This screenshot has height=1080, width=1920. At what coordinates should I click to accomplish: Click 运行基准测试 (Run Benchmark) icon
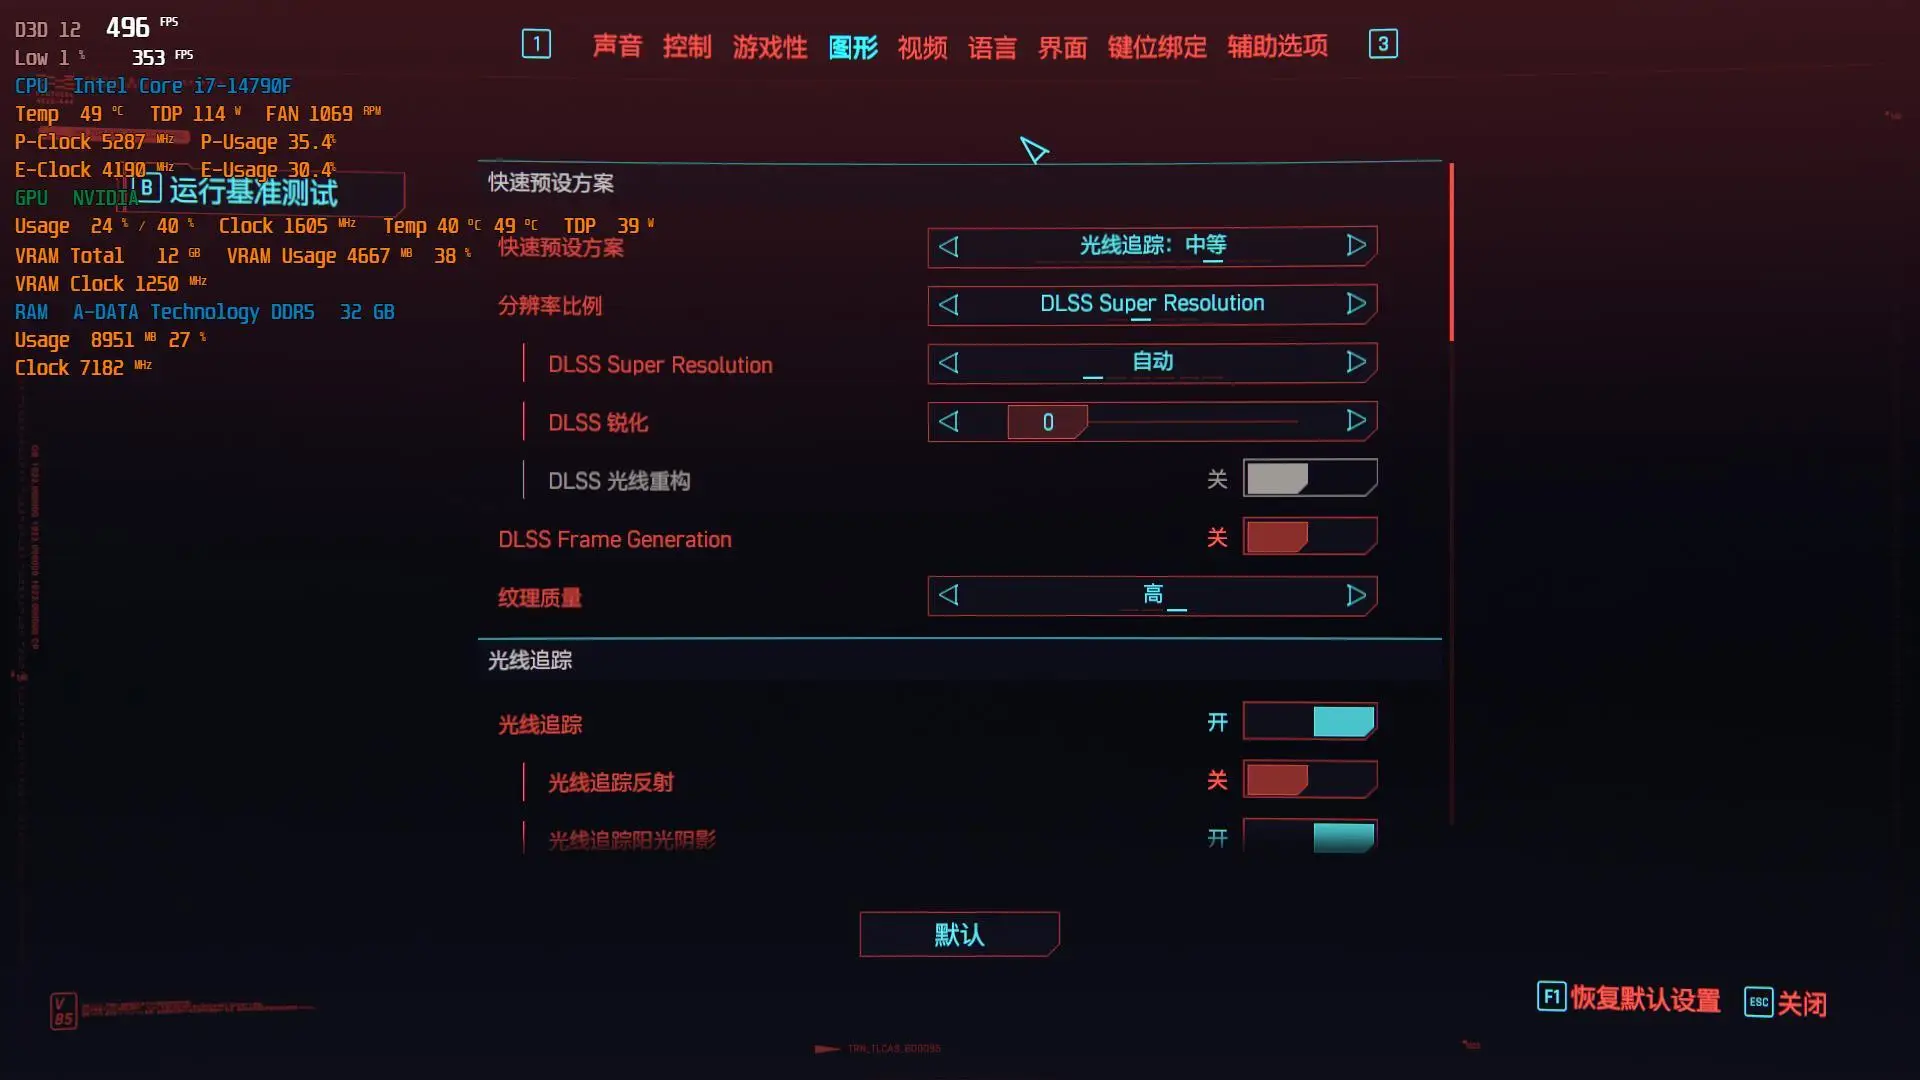click(x=149, y=193)
